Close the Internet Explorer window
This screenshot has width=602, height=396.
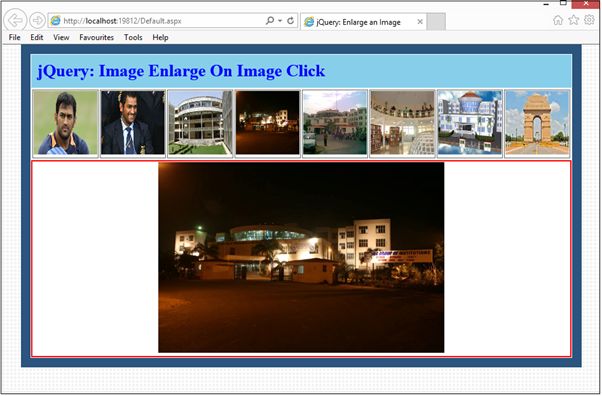click(x=586, y=4)
